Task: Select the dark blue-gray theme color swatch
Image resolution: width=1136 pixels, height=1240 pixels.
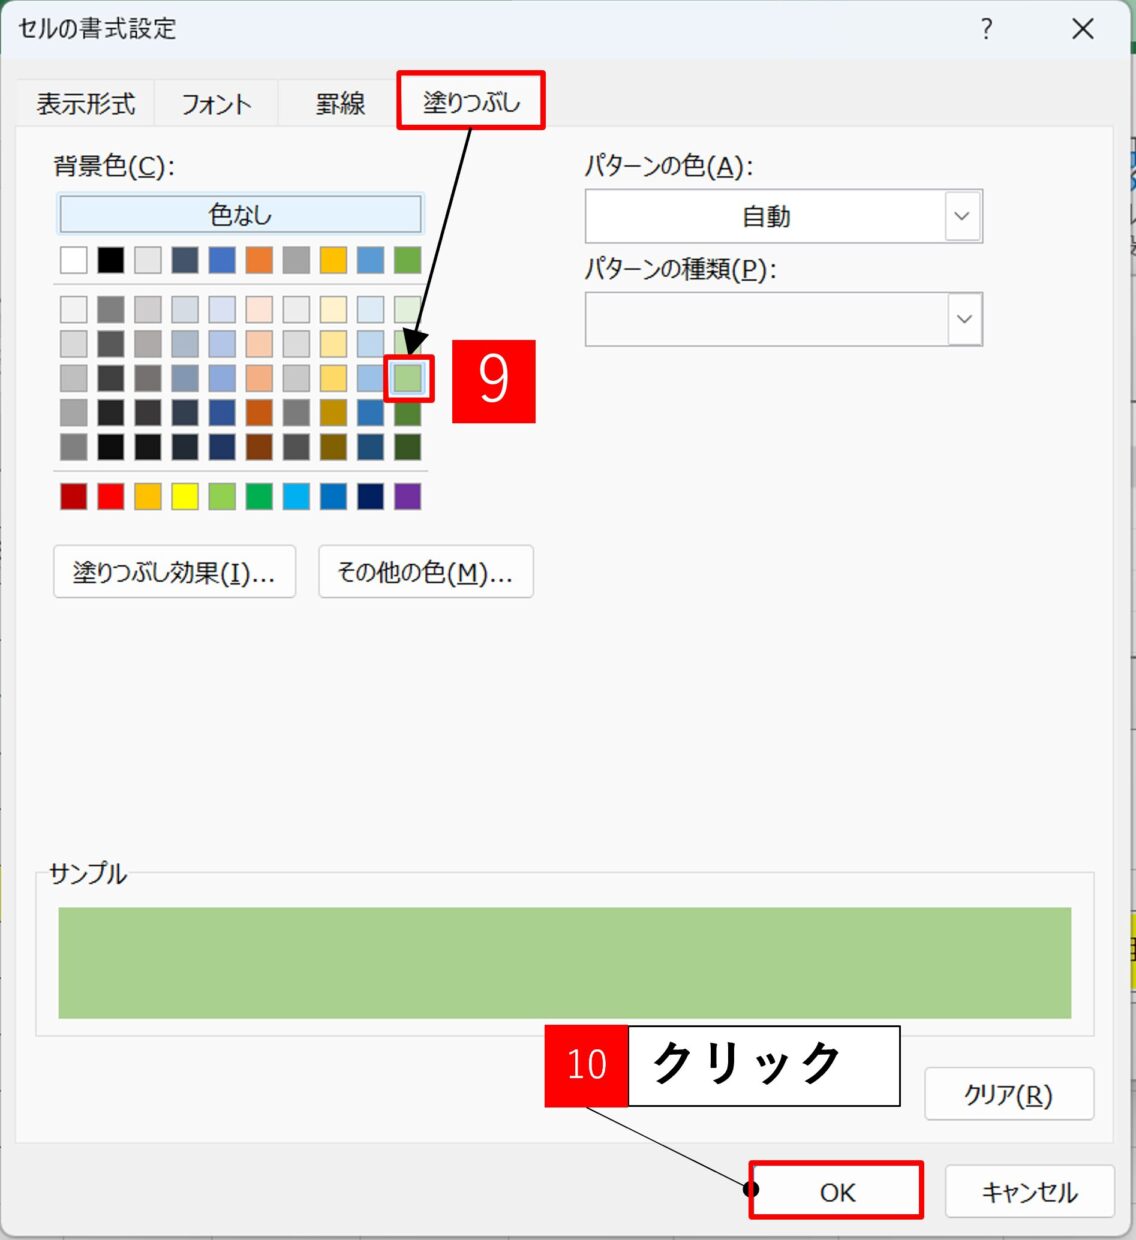Action: 185,260
